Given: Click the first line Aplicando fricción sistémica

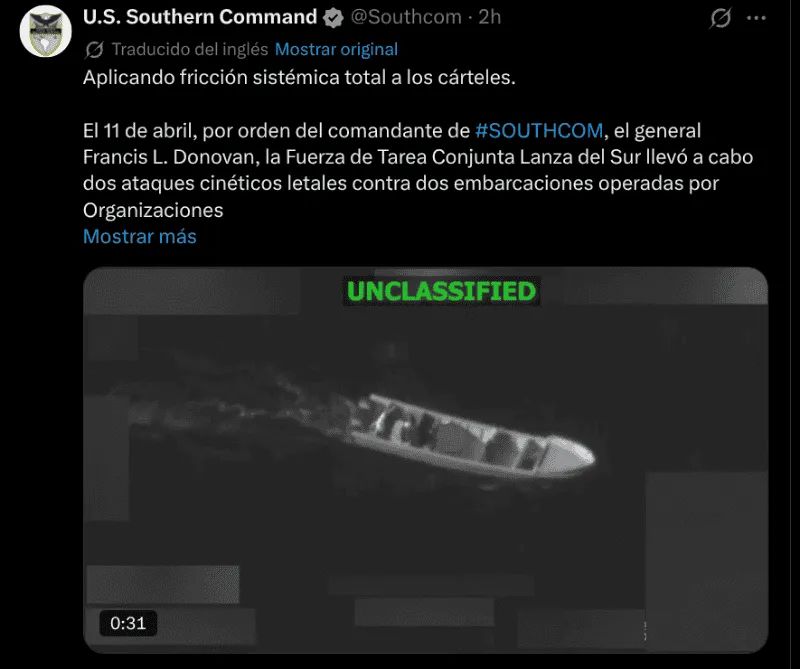Looking at the screenshot, I should [x=299, y=78].
